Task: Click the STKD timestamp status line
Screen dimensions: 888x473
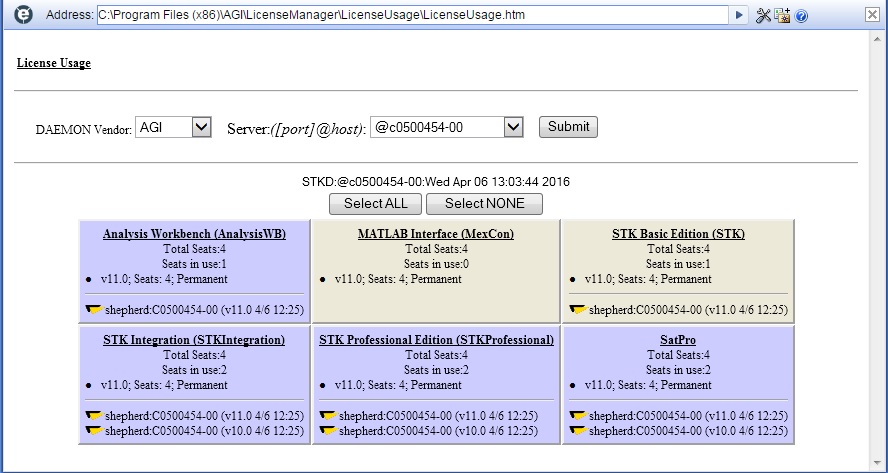Action: pos(436,182)
